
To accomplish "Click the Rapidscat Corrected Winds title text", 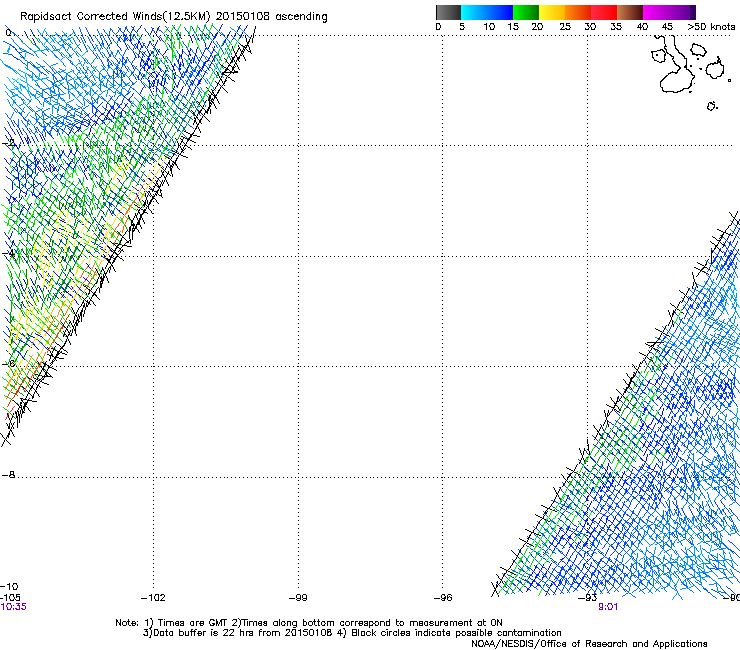I will coord(174,17).
